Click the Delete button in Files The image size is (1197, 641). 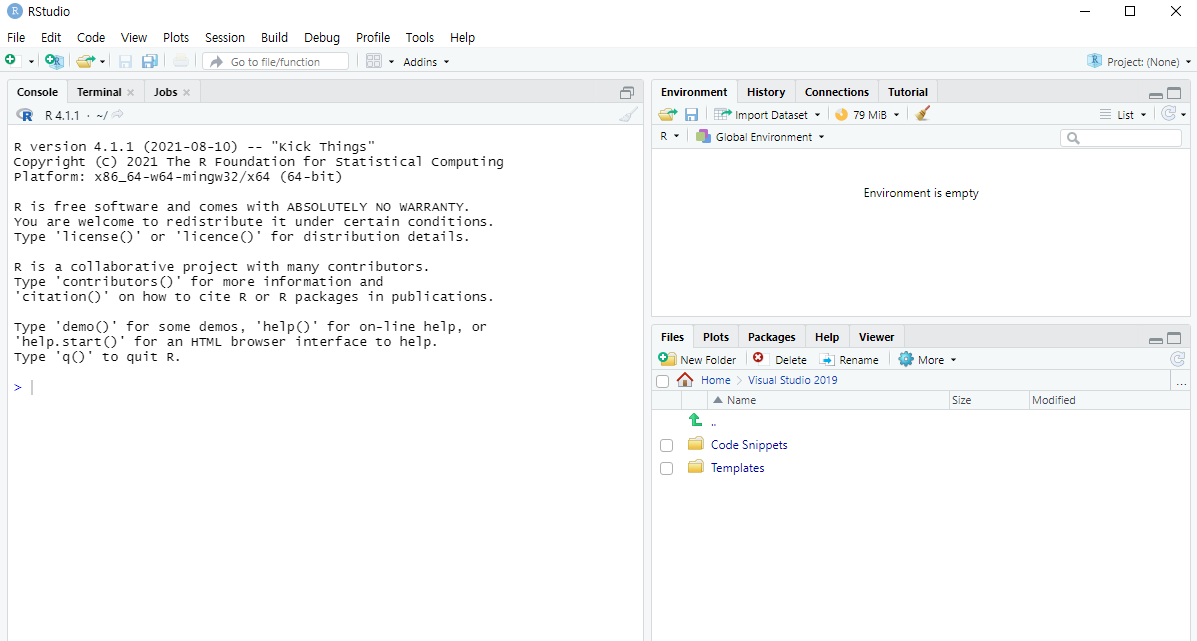779,359
